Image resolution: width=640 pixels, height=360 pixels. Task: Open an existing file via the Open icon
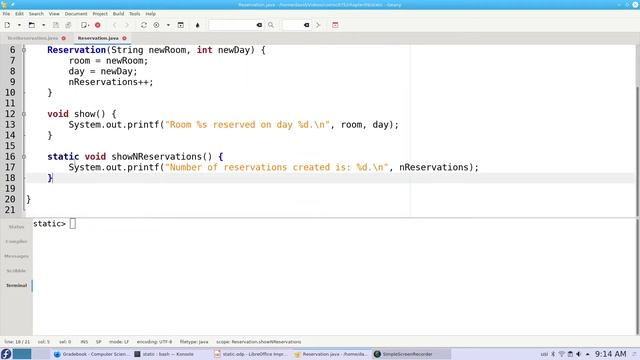[31, 25]
